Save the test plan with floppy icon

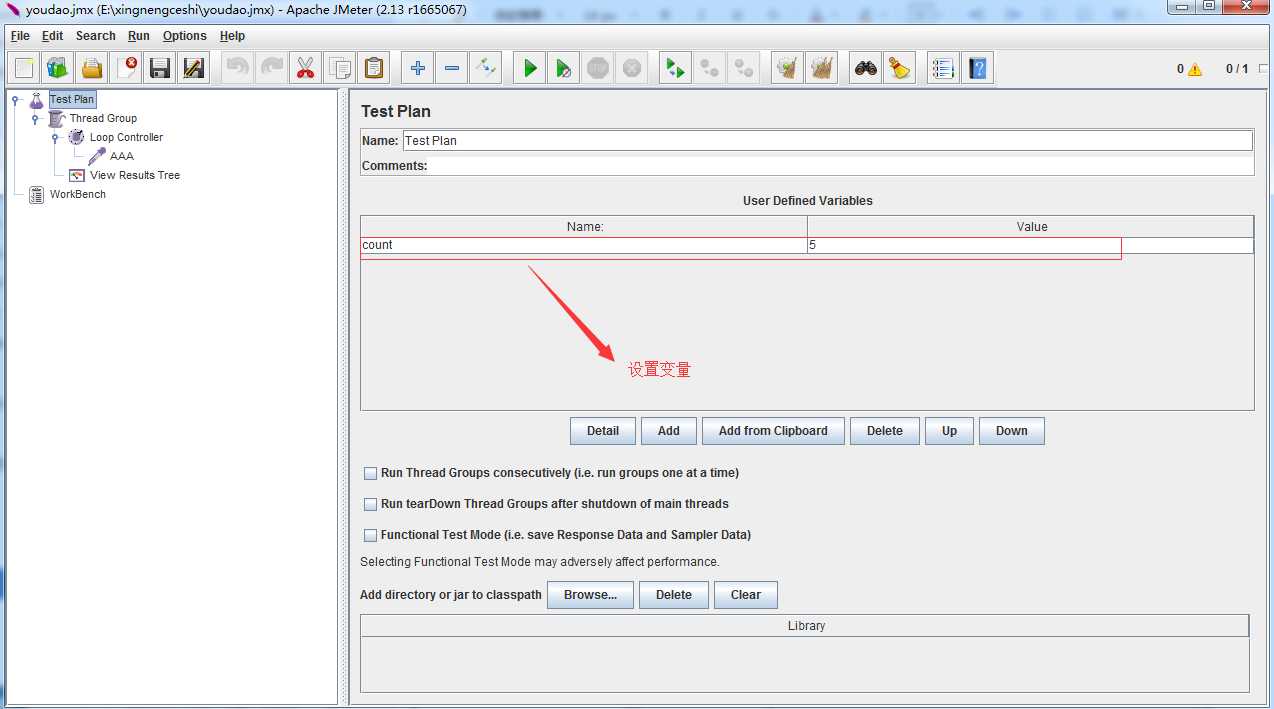coord(160,68)
